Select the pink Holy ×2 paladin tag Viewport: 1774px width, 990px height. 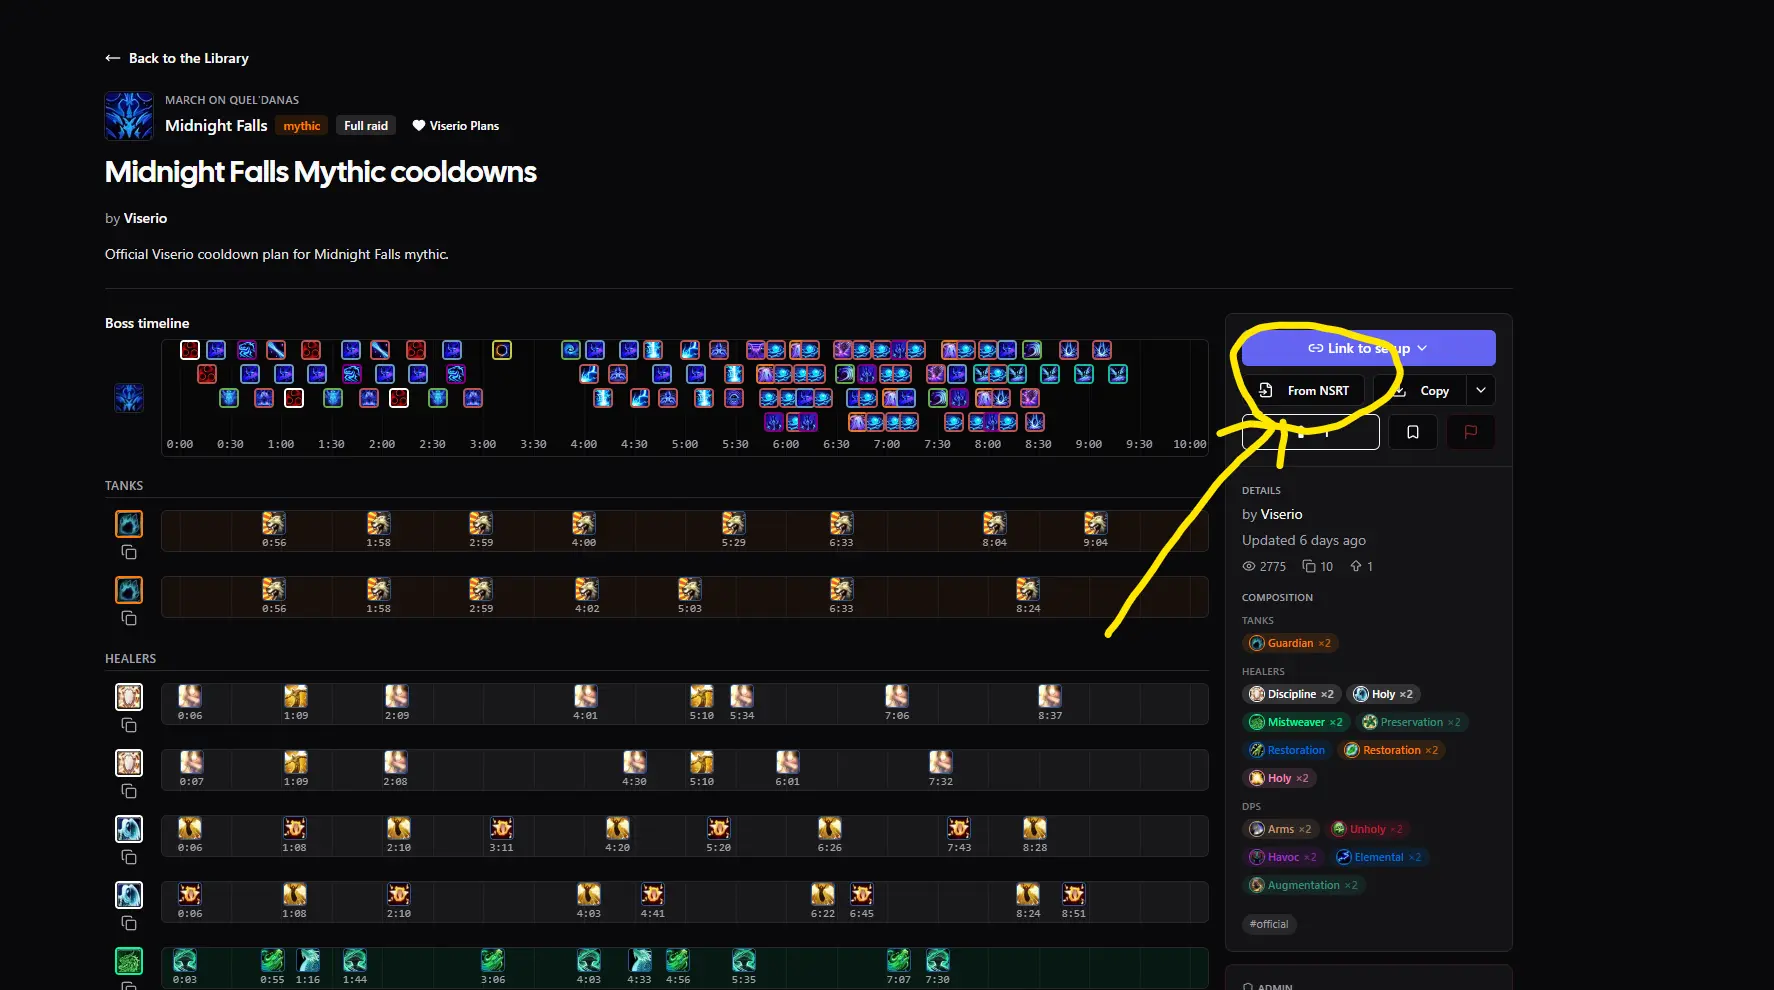click(1279, 778)
